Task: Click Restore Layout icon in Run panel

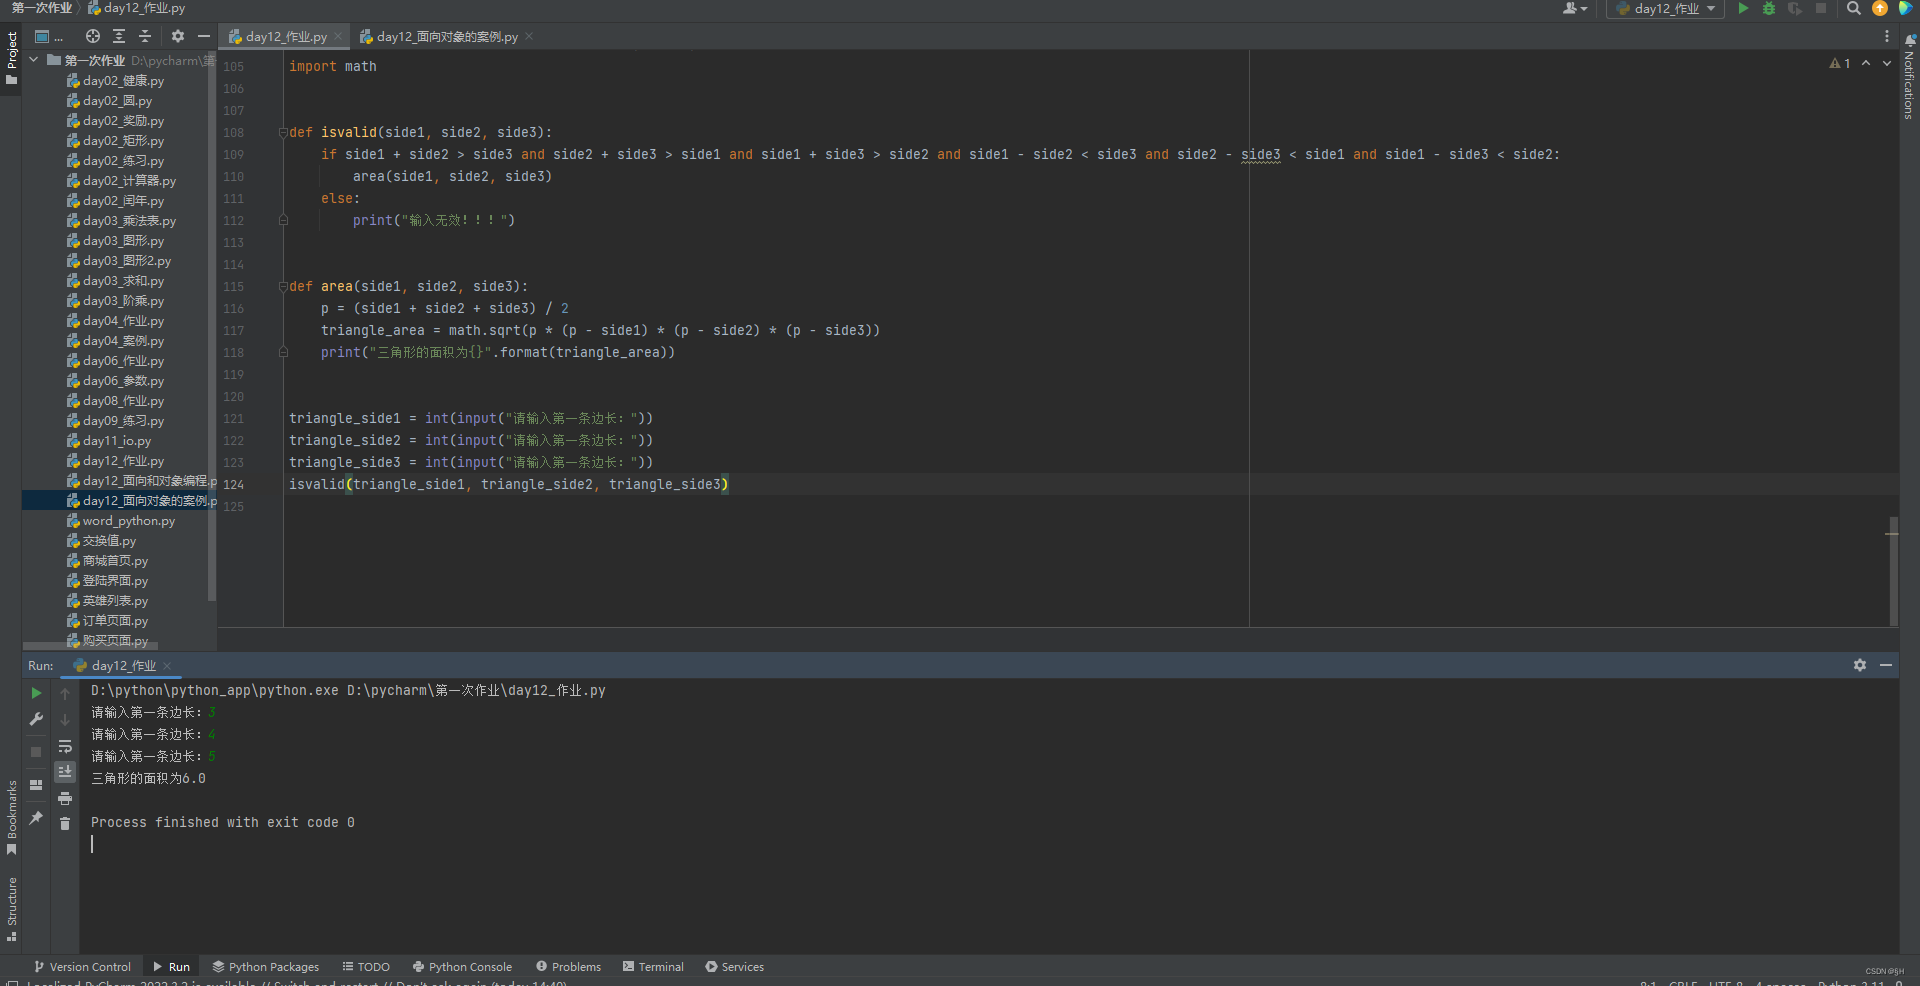Action: pyautogui.click(x=36, y=785)
